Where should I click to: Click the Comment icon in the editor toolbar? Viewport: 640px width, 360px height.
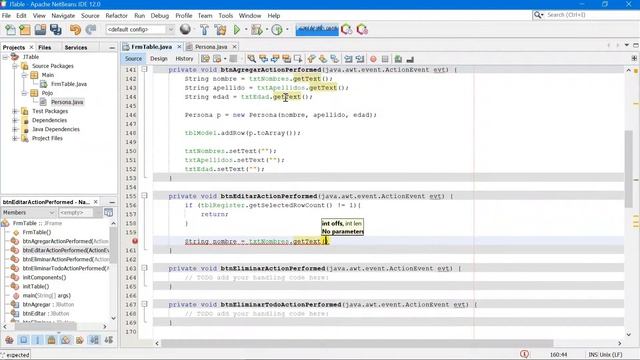click(x=398, y=59)
